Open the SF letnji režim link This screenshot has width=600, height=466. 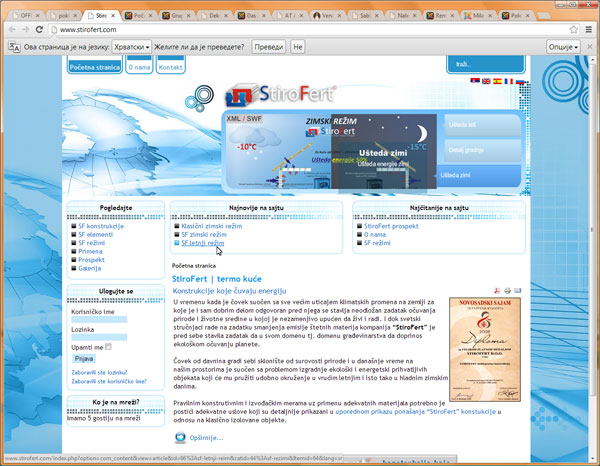pos(202,243)
